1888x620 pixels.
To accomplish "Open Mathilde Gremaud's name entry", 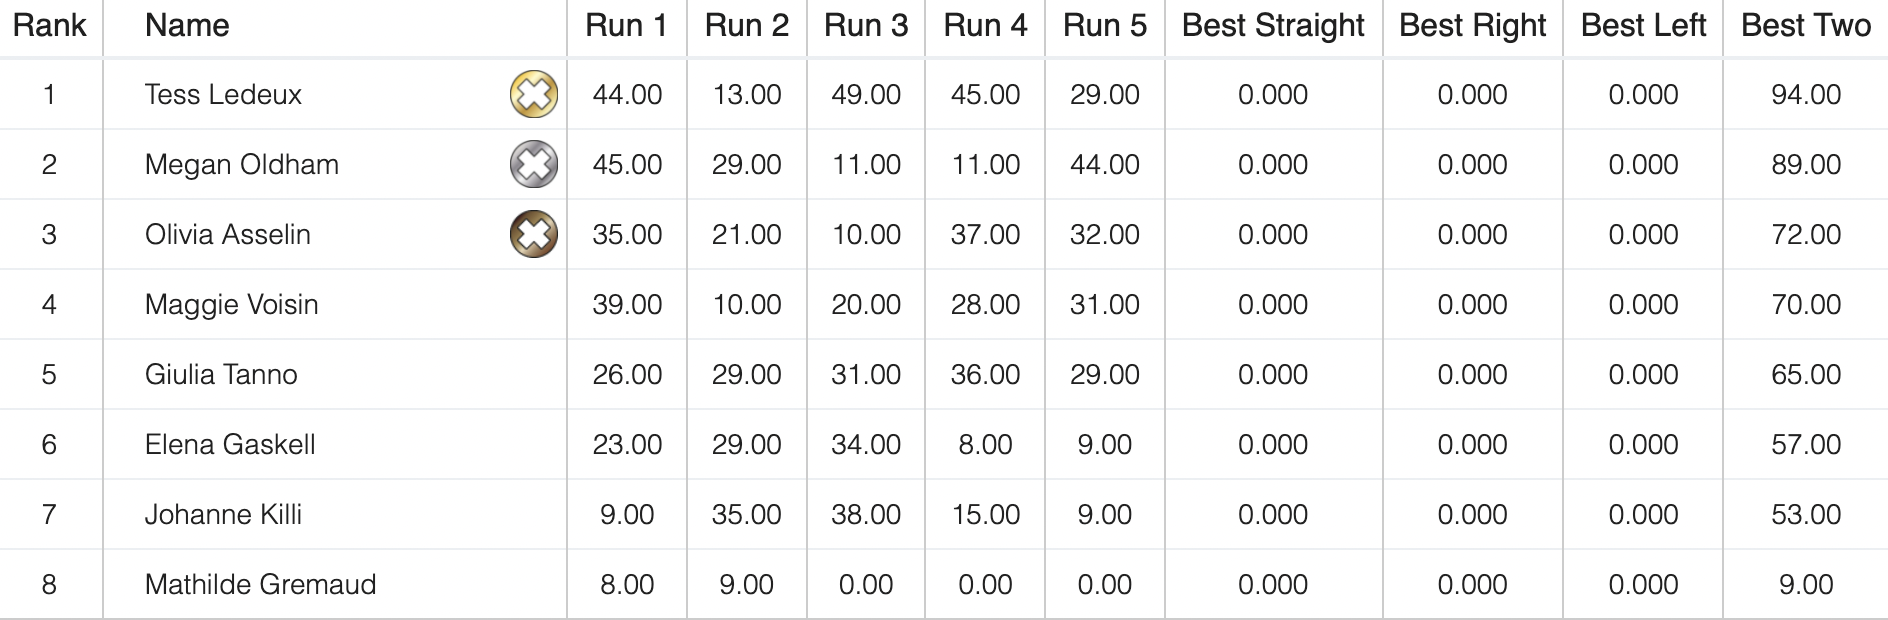I will pyautogui.click(x=260, y=585).
